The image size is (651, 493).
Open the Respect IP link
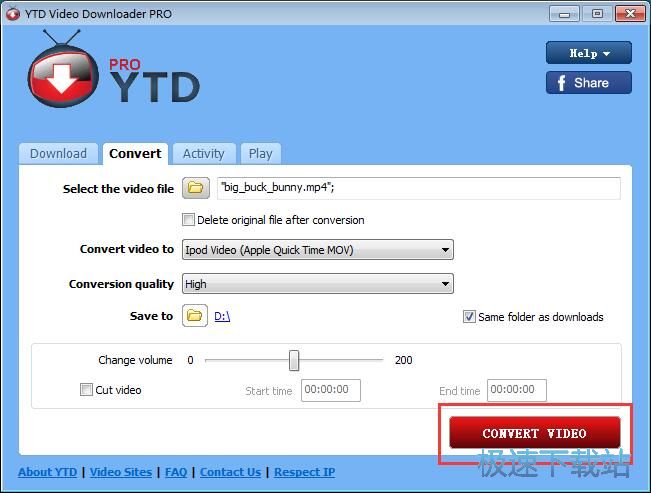coord(305,472)
